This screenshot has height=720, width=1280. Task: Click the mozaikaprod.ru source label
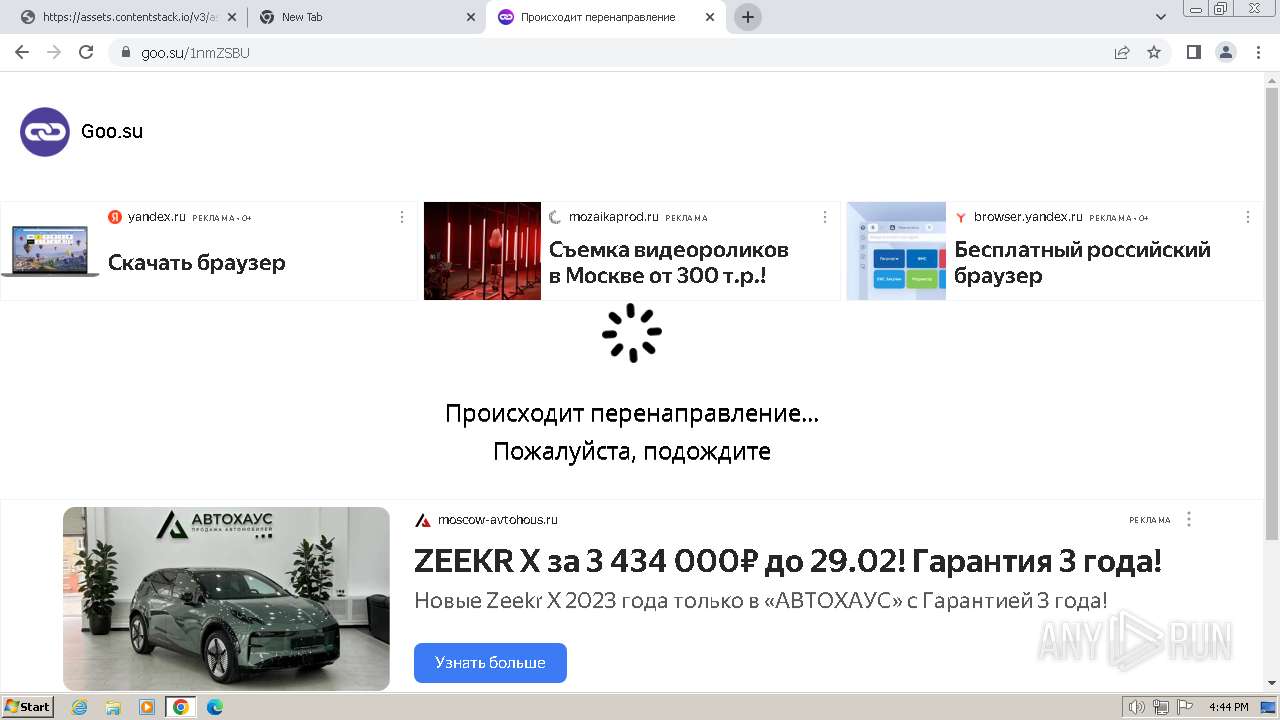pos(614,217)
